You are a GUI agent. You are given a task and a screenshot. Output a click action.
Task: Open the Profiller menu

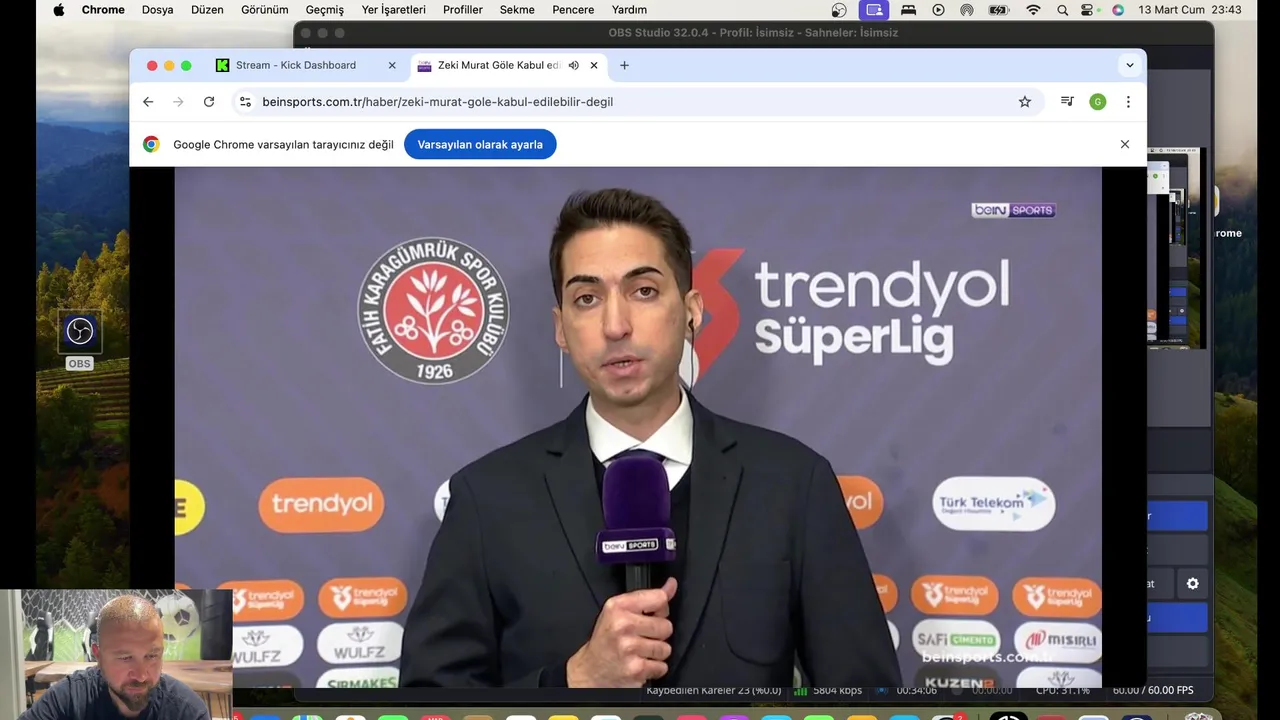coord(463,10)
